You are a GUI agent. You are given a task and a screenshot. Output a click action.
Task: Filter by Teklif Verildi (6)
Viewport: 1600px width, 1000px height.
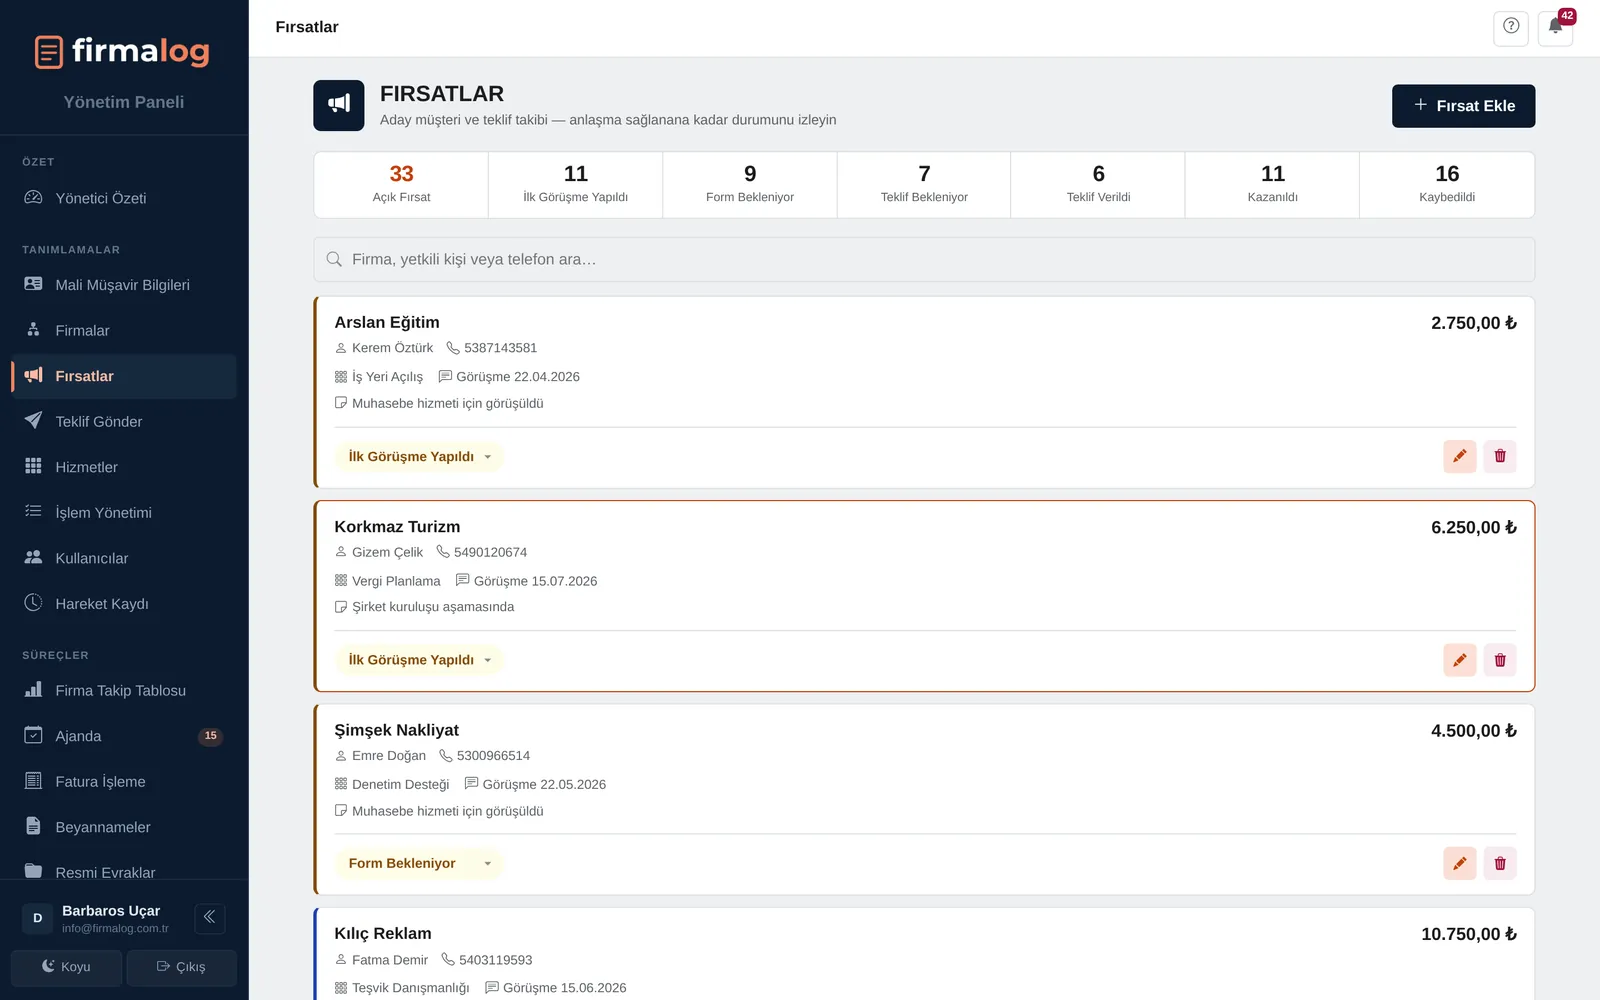[1098, 185]
